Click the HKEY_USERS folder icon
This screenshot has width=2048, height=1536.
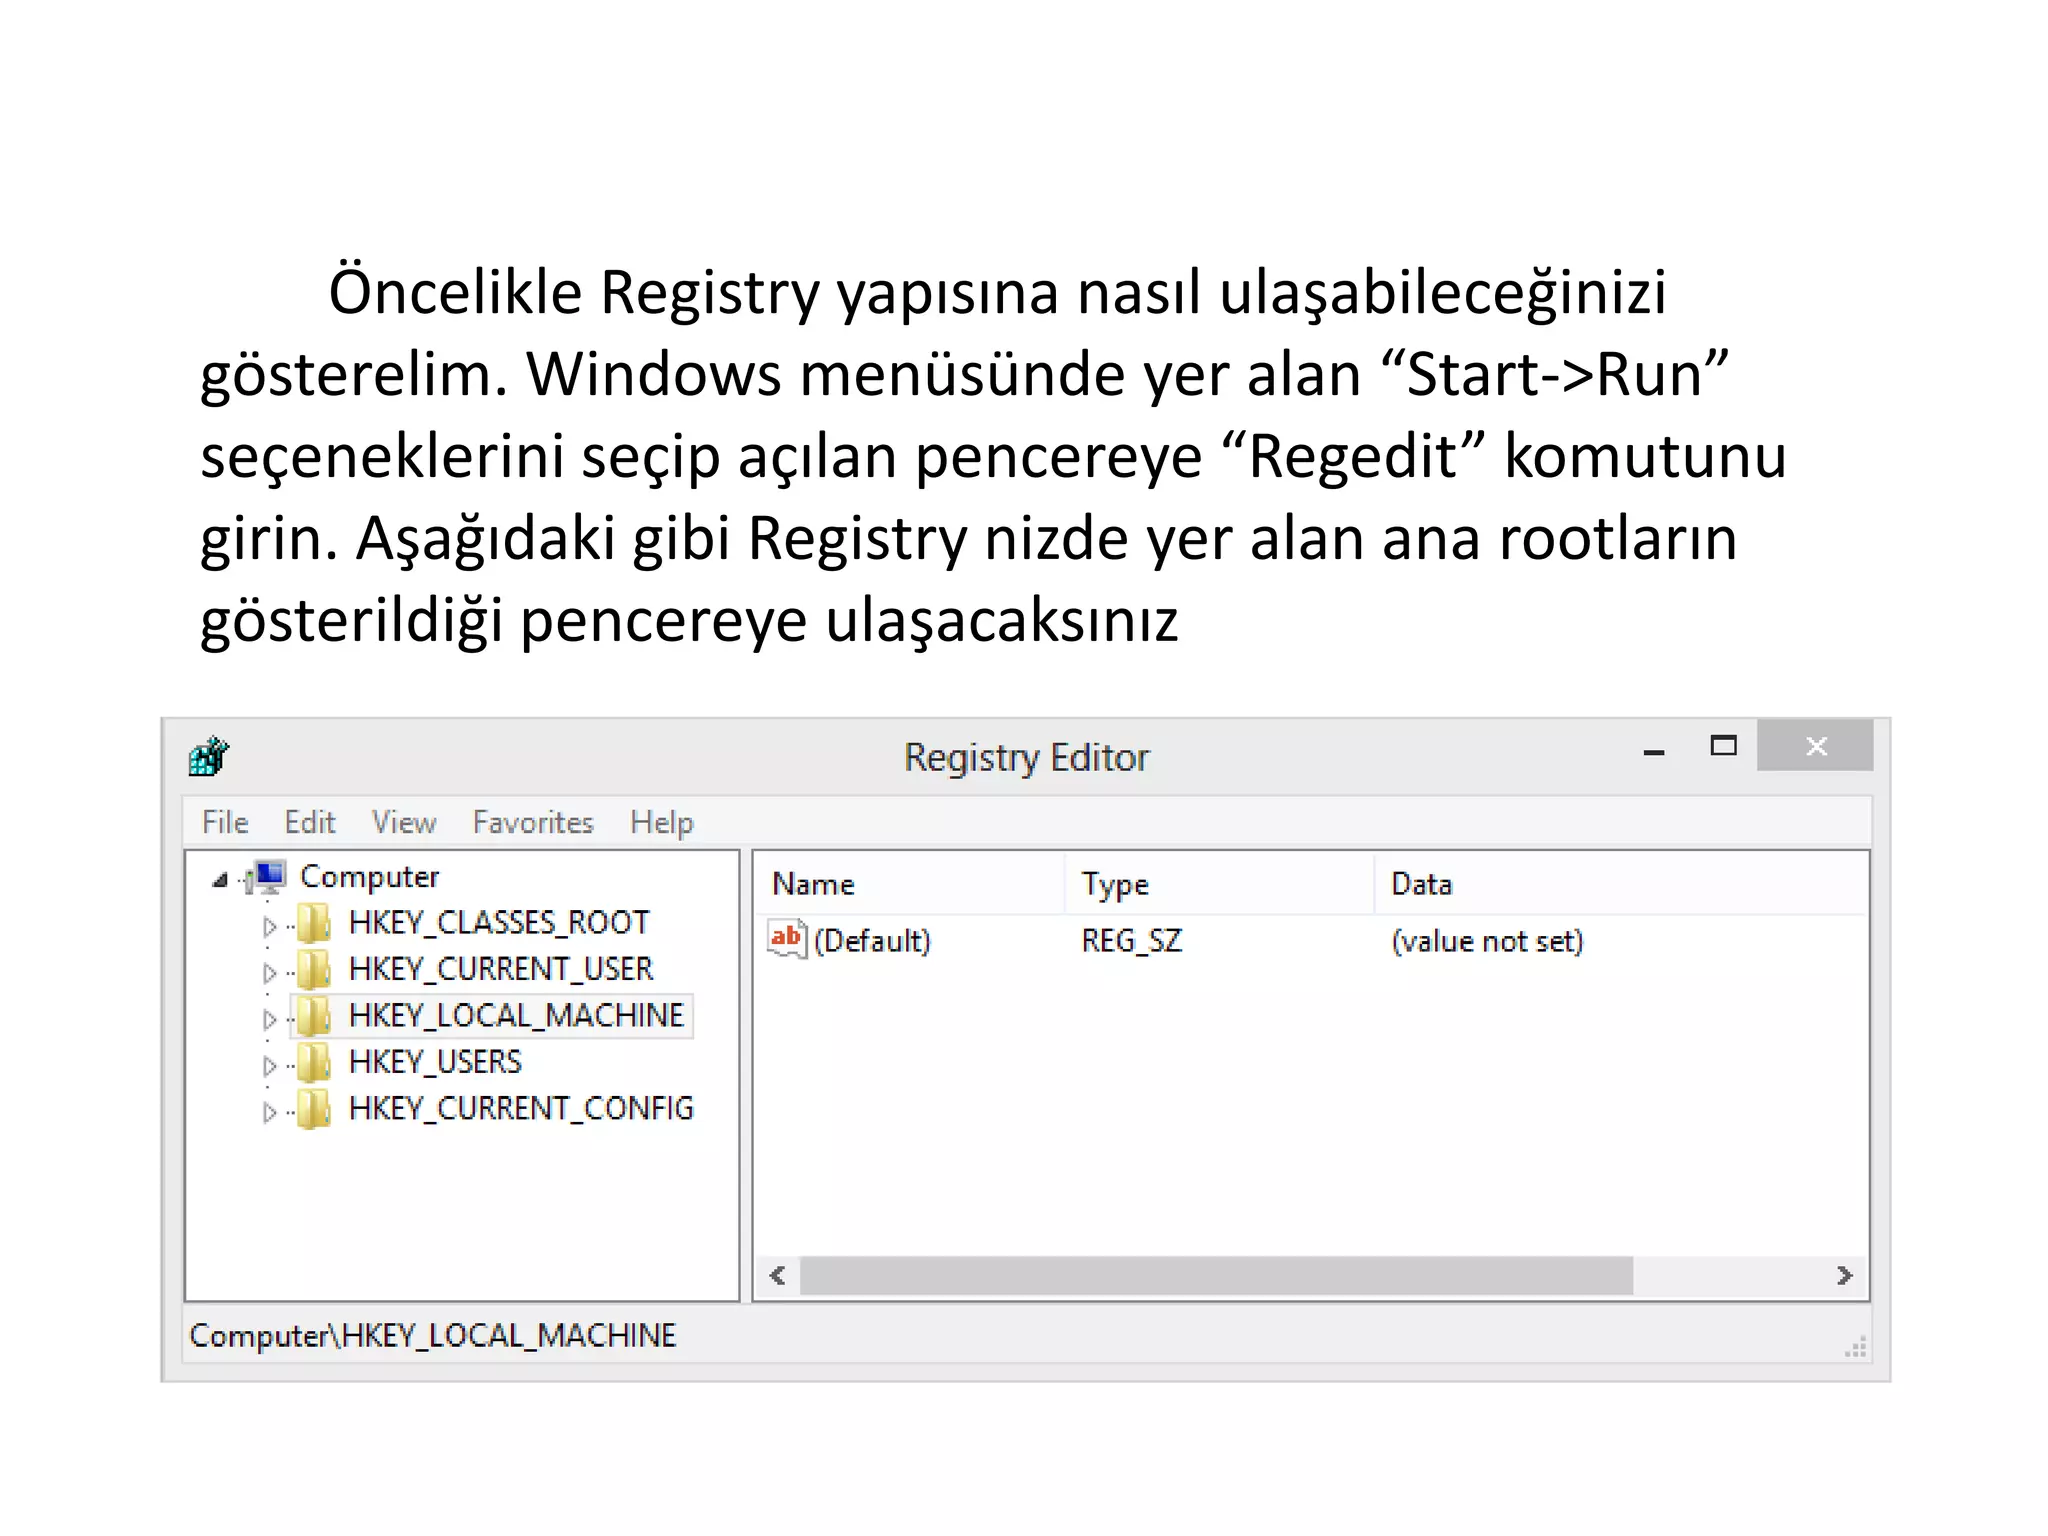314,1062
